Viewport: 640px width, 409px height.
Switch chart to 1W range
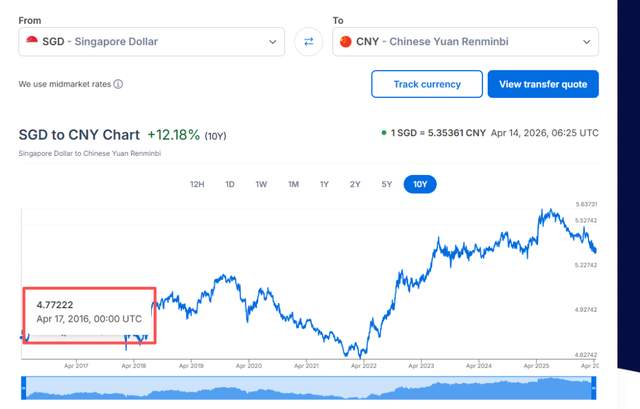tap(261, 184)
